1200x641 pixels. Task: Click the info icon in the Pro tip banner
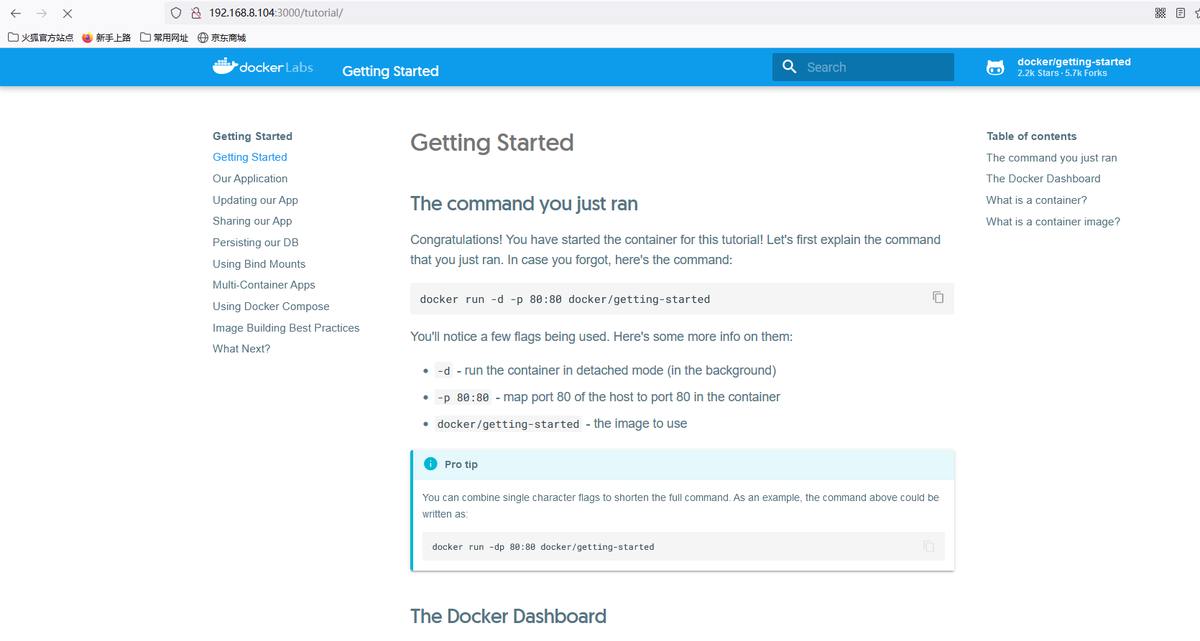429,464
